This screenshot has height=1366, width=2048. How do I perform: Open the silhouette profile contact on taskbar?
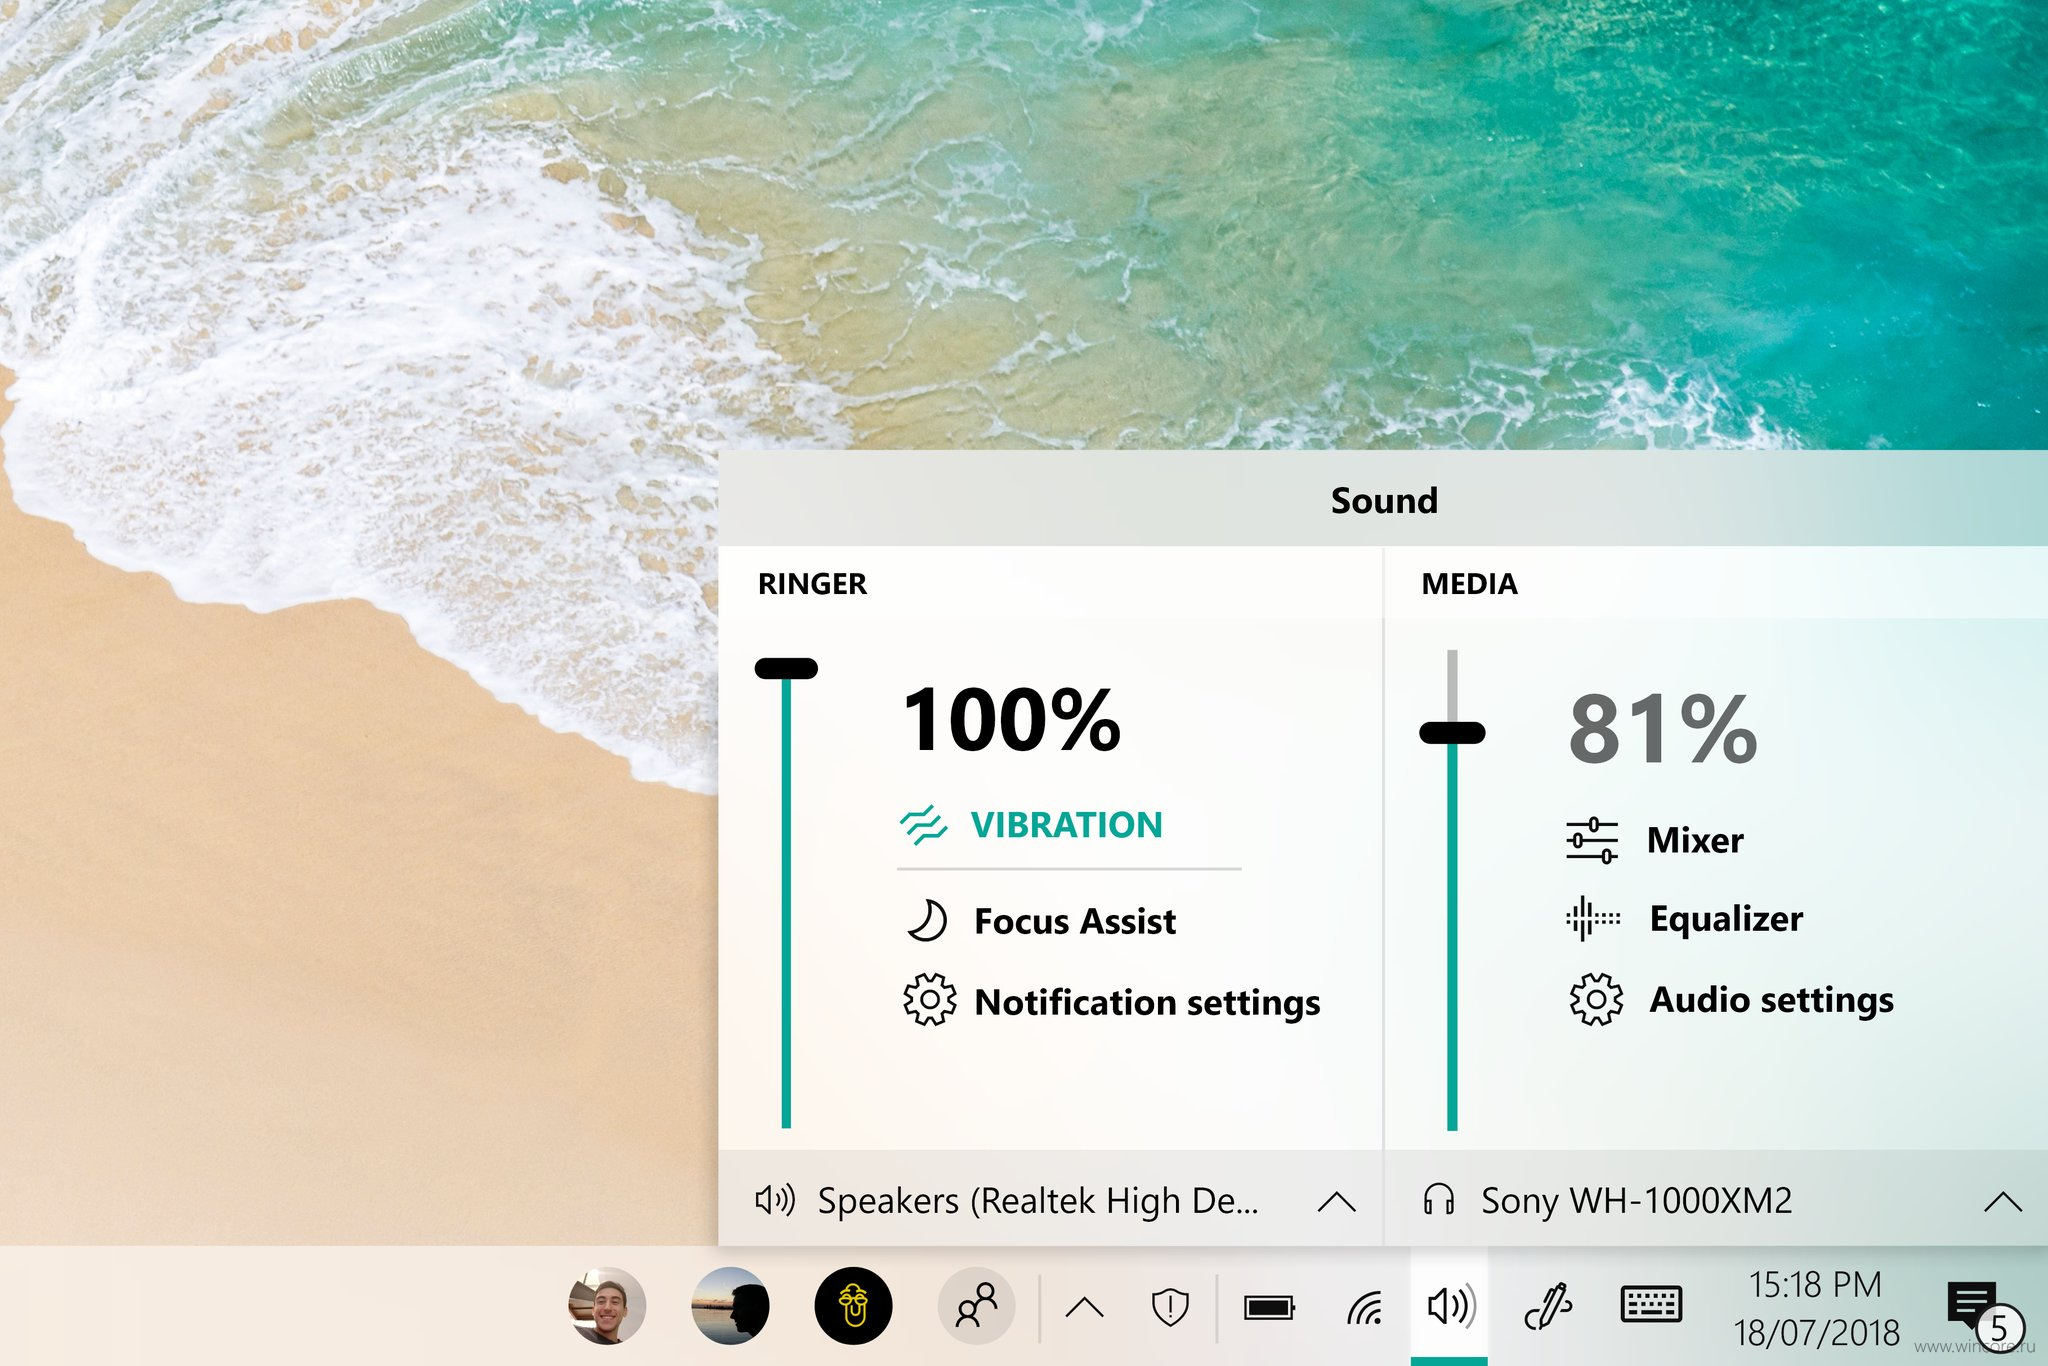(730, 1306)
